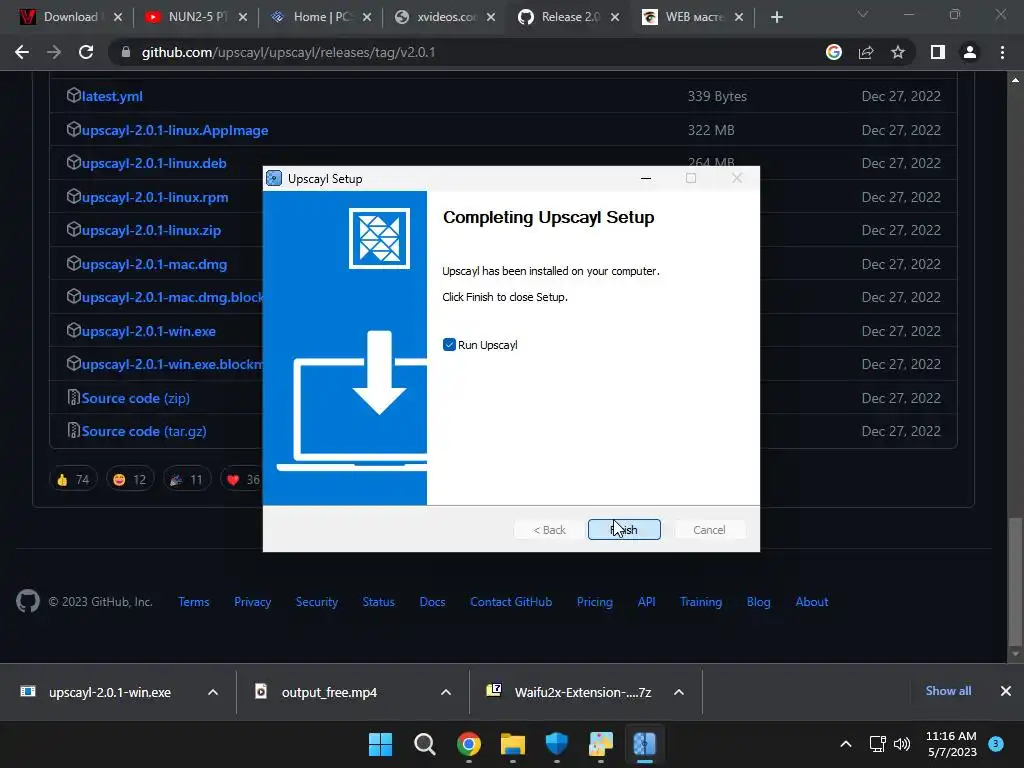Open Chrome three-dot menu
1024x768 pixels.
[x=1002, y=52]
